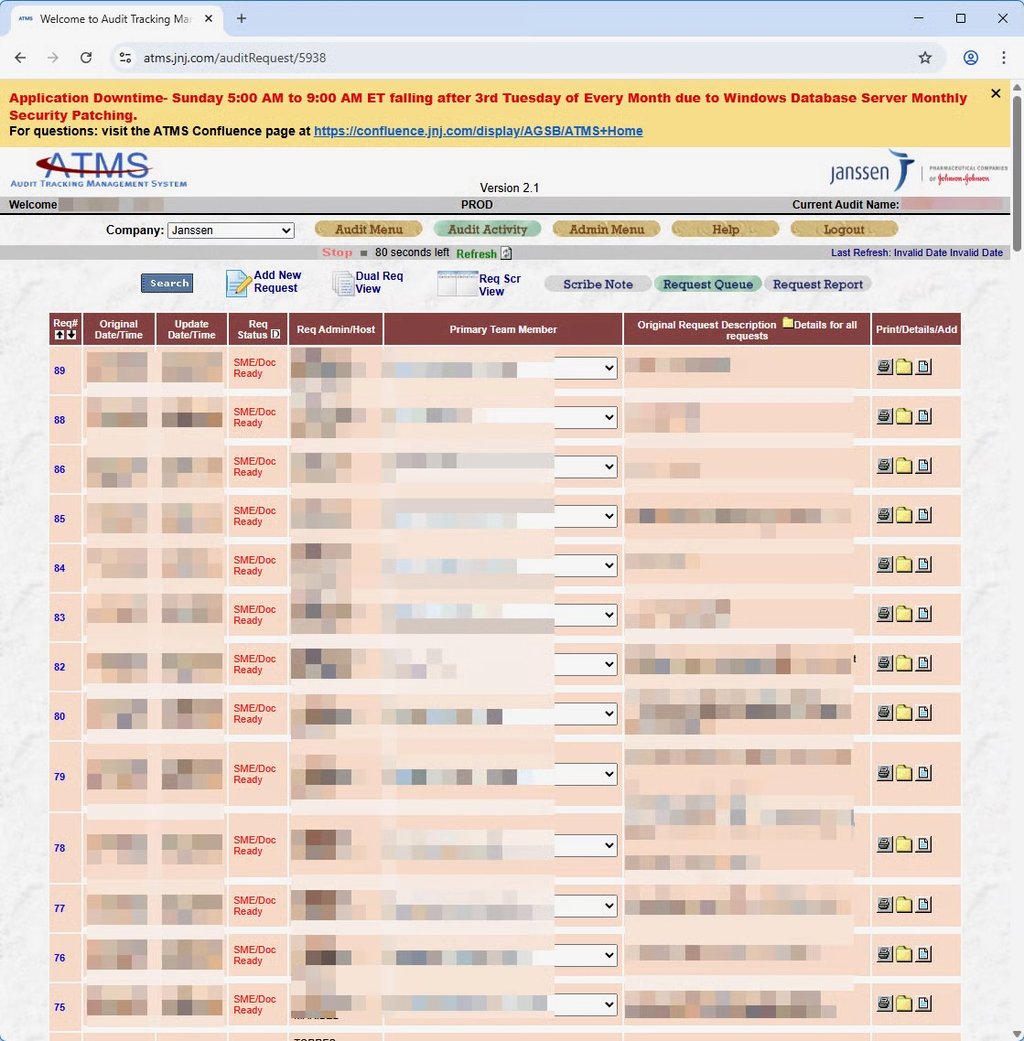1024x1041 pixels.
Task: Open request number 89 link
Action: pyautogui.click(x=60, y=370)
